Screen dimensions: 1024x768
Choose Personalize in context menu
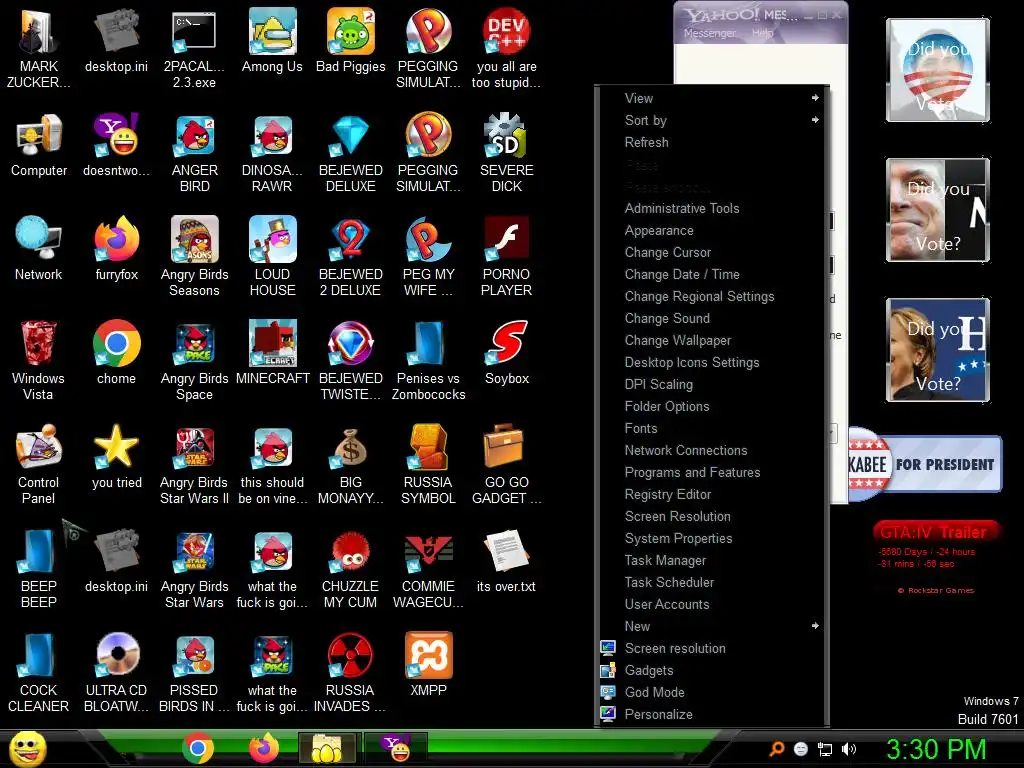(712, 714)
